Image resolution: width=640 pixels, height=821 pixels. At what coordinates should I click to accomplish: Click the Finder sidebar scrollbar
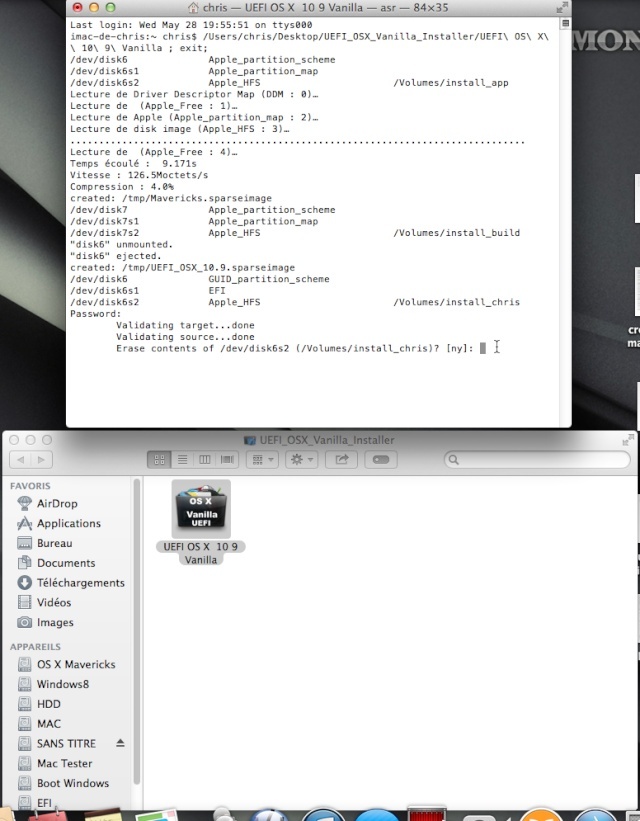[x=137, y=631]
